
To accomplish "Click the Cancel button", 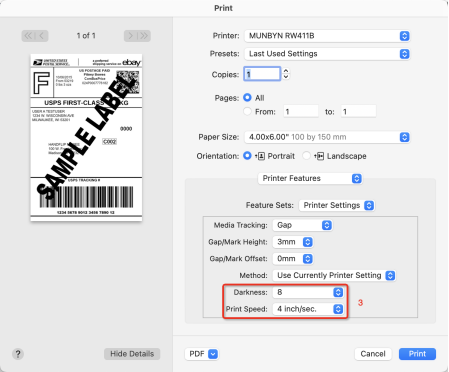I will point(373,354).
